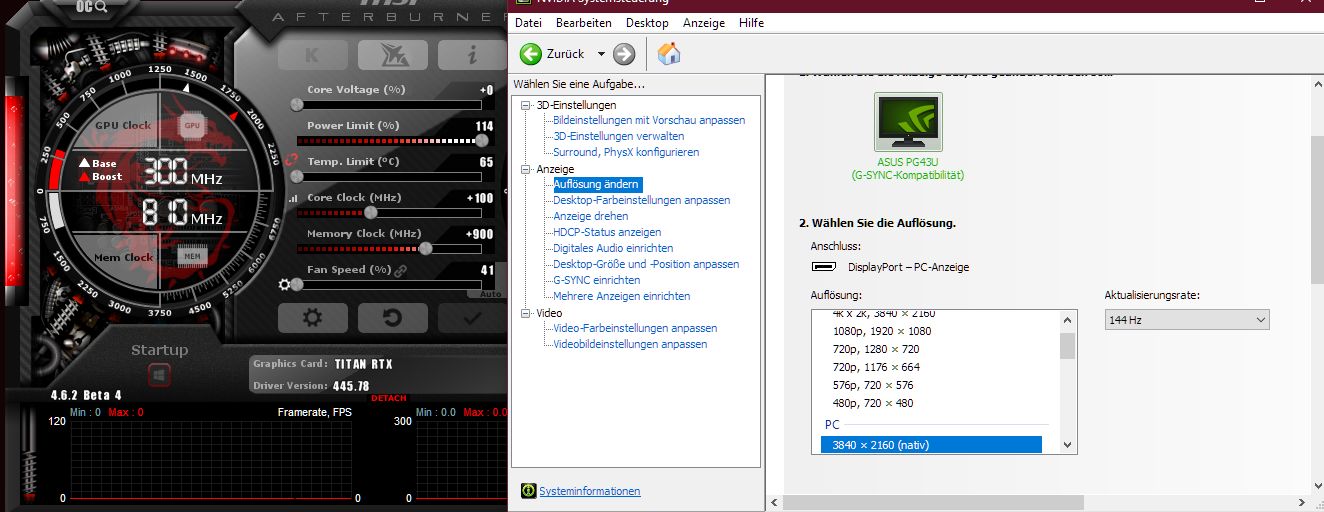Toggle power and temp limit link icon

(x=292, y=158)
